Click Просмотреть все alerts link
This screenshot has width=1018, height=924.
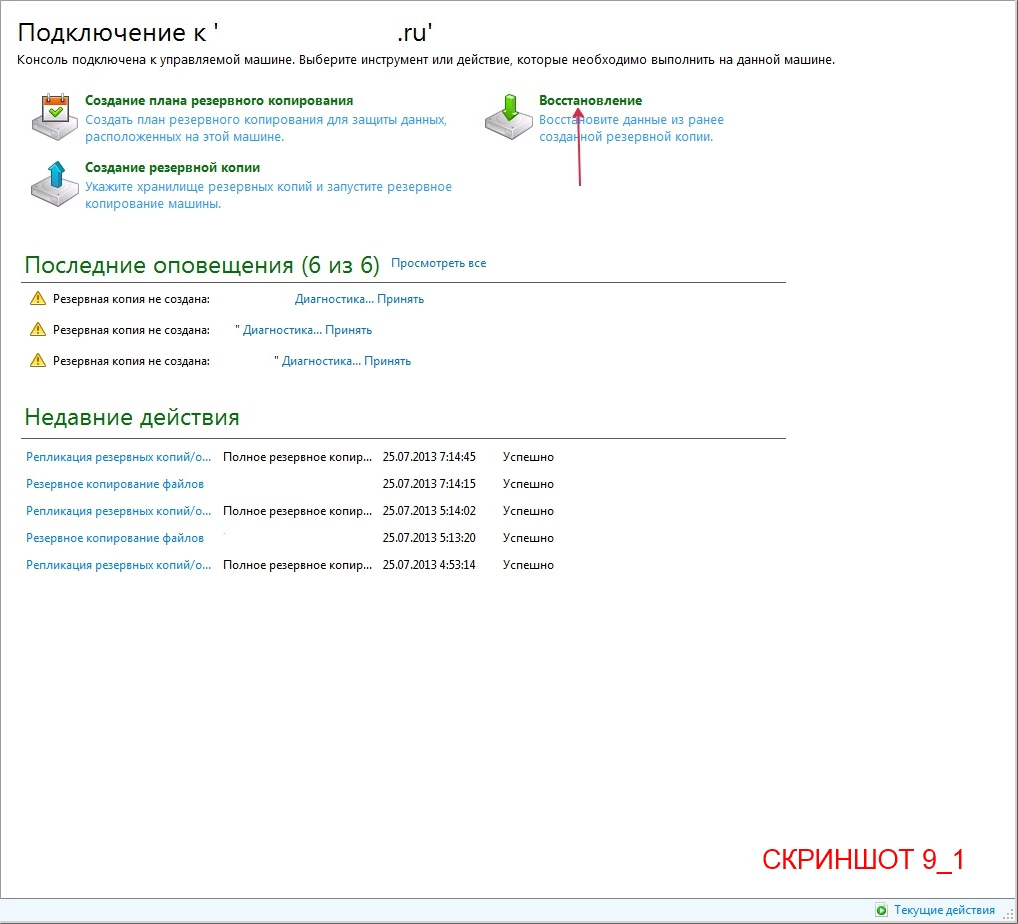pyautogui.click(x=438, y=263)
